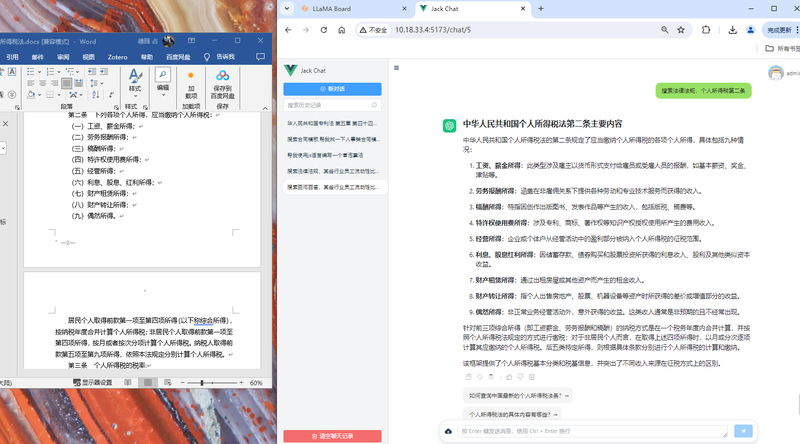Open the styles pane dialog launcher
The width and height of the screenshot is (800, 444).
[x=145, y=107]
